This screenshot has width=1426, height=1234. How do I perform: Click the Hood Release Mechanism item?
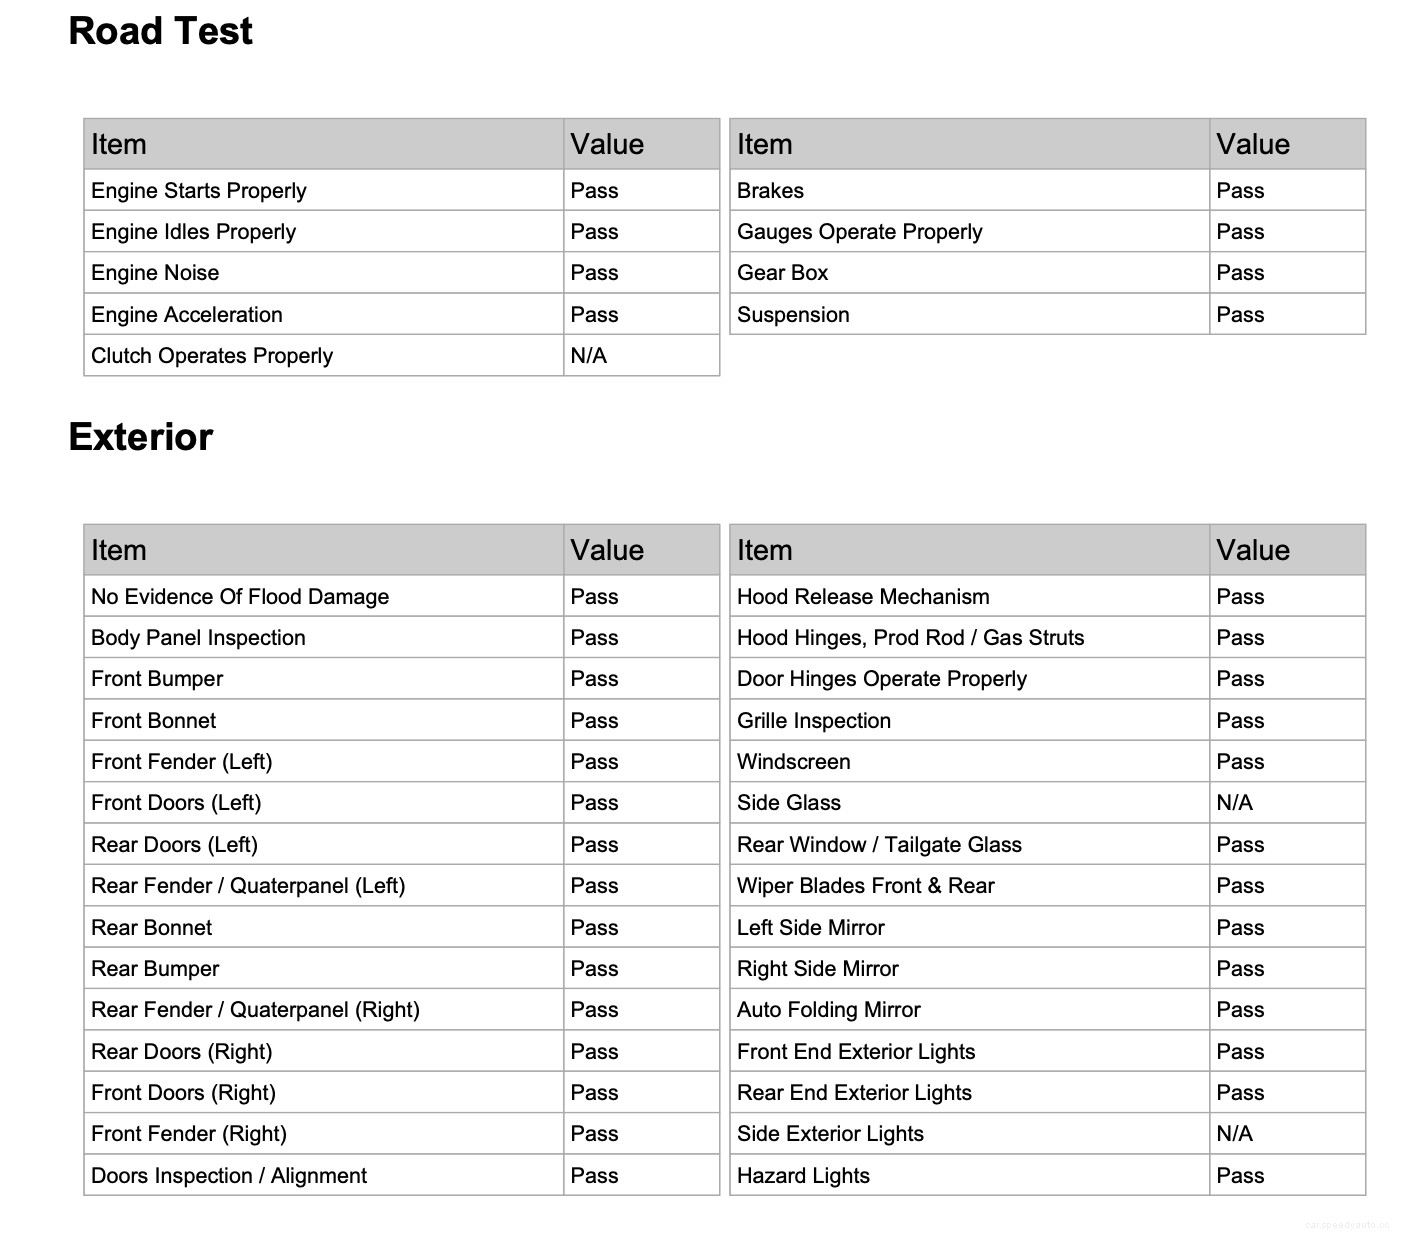(x=863, y=597)
